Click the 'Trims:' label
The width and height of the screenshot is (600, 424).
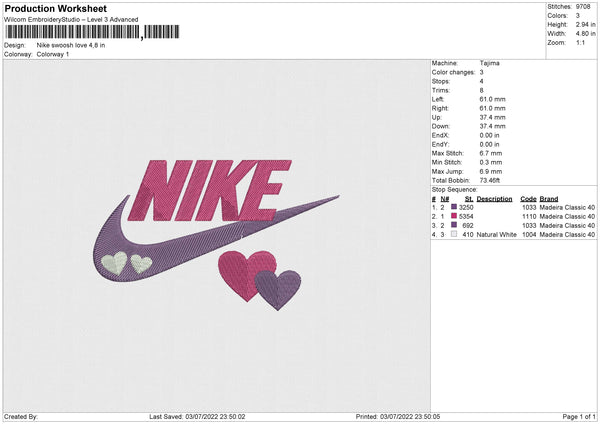(440, 90)
